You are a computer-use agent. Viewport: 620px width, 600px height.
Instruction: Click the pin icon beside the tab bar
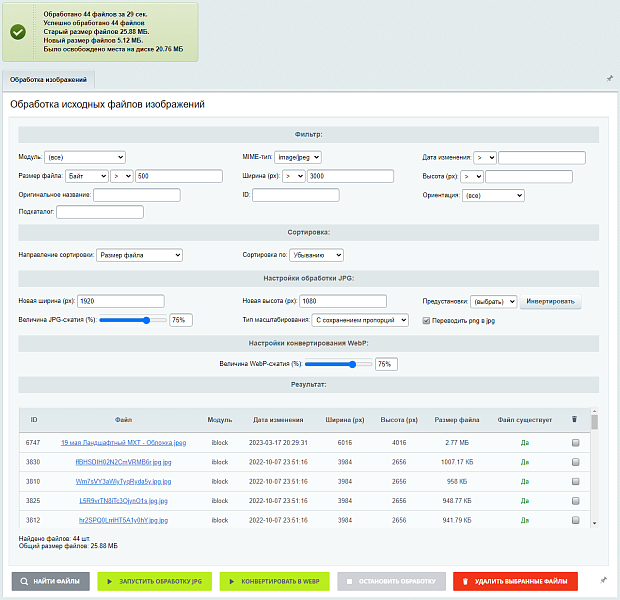(x=609, y=78)
